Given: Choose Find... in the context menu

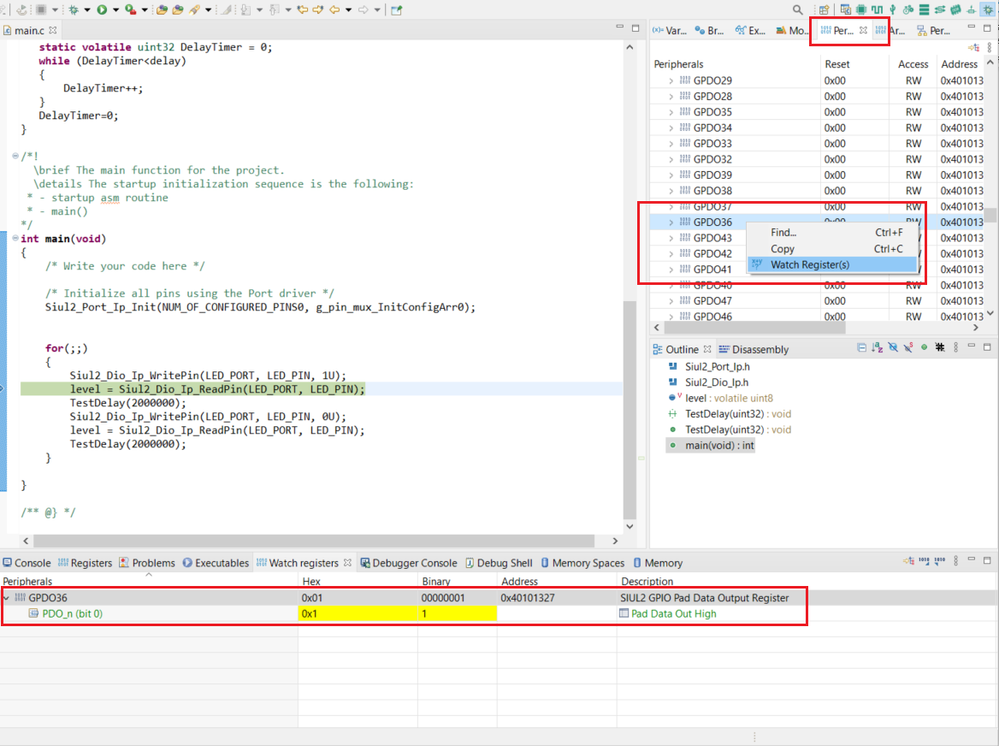Looking at the screenshot, I should [831, 233].
